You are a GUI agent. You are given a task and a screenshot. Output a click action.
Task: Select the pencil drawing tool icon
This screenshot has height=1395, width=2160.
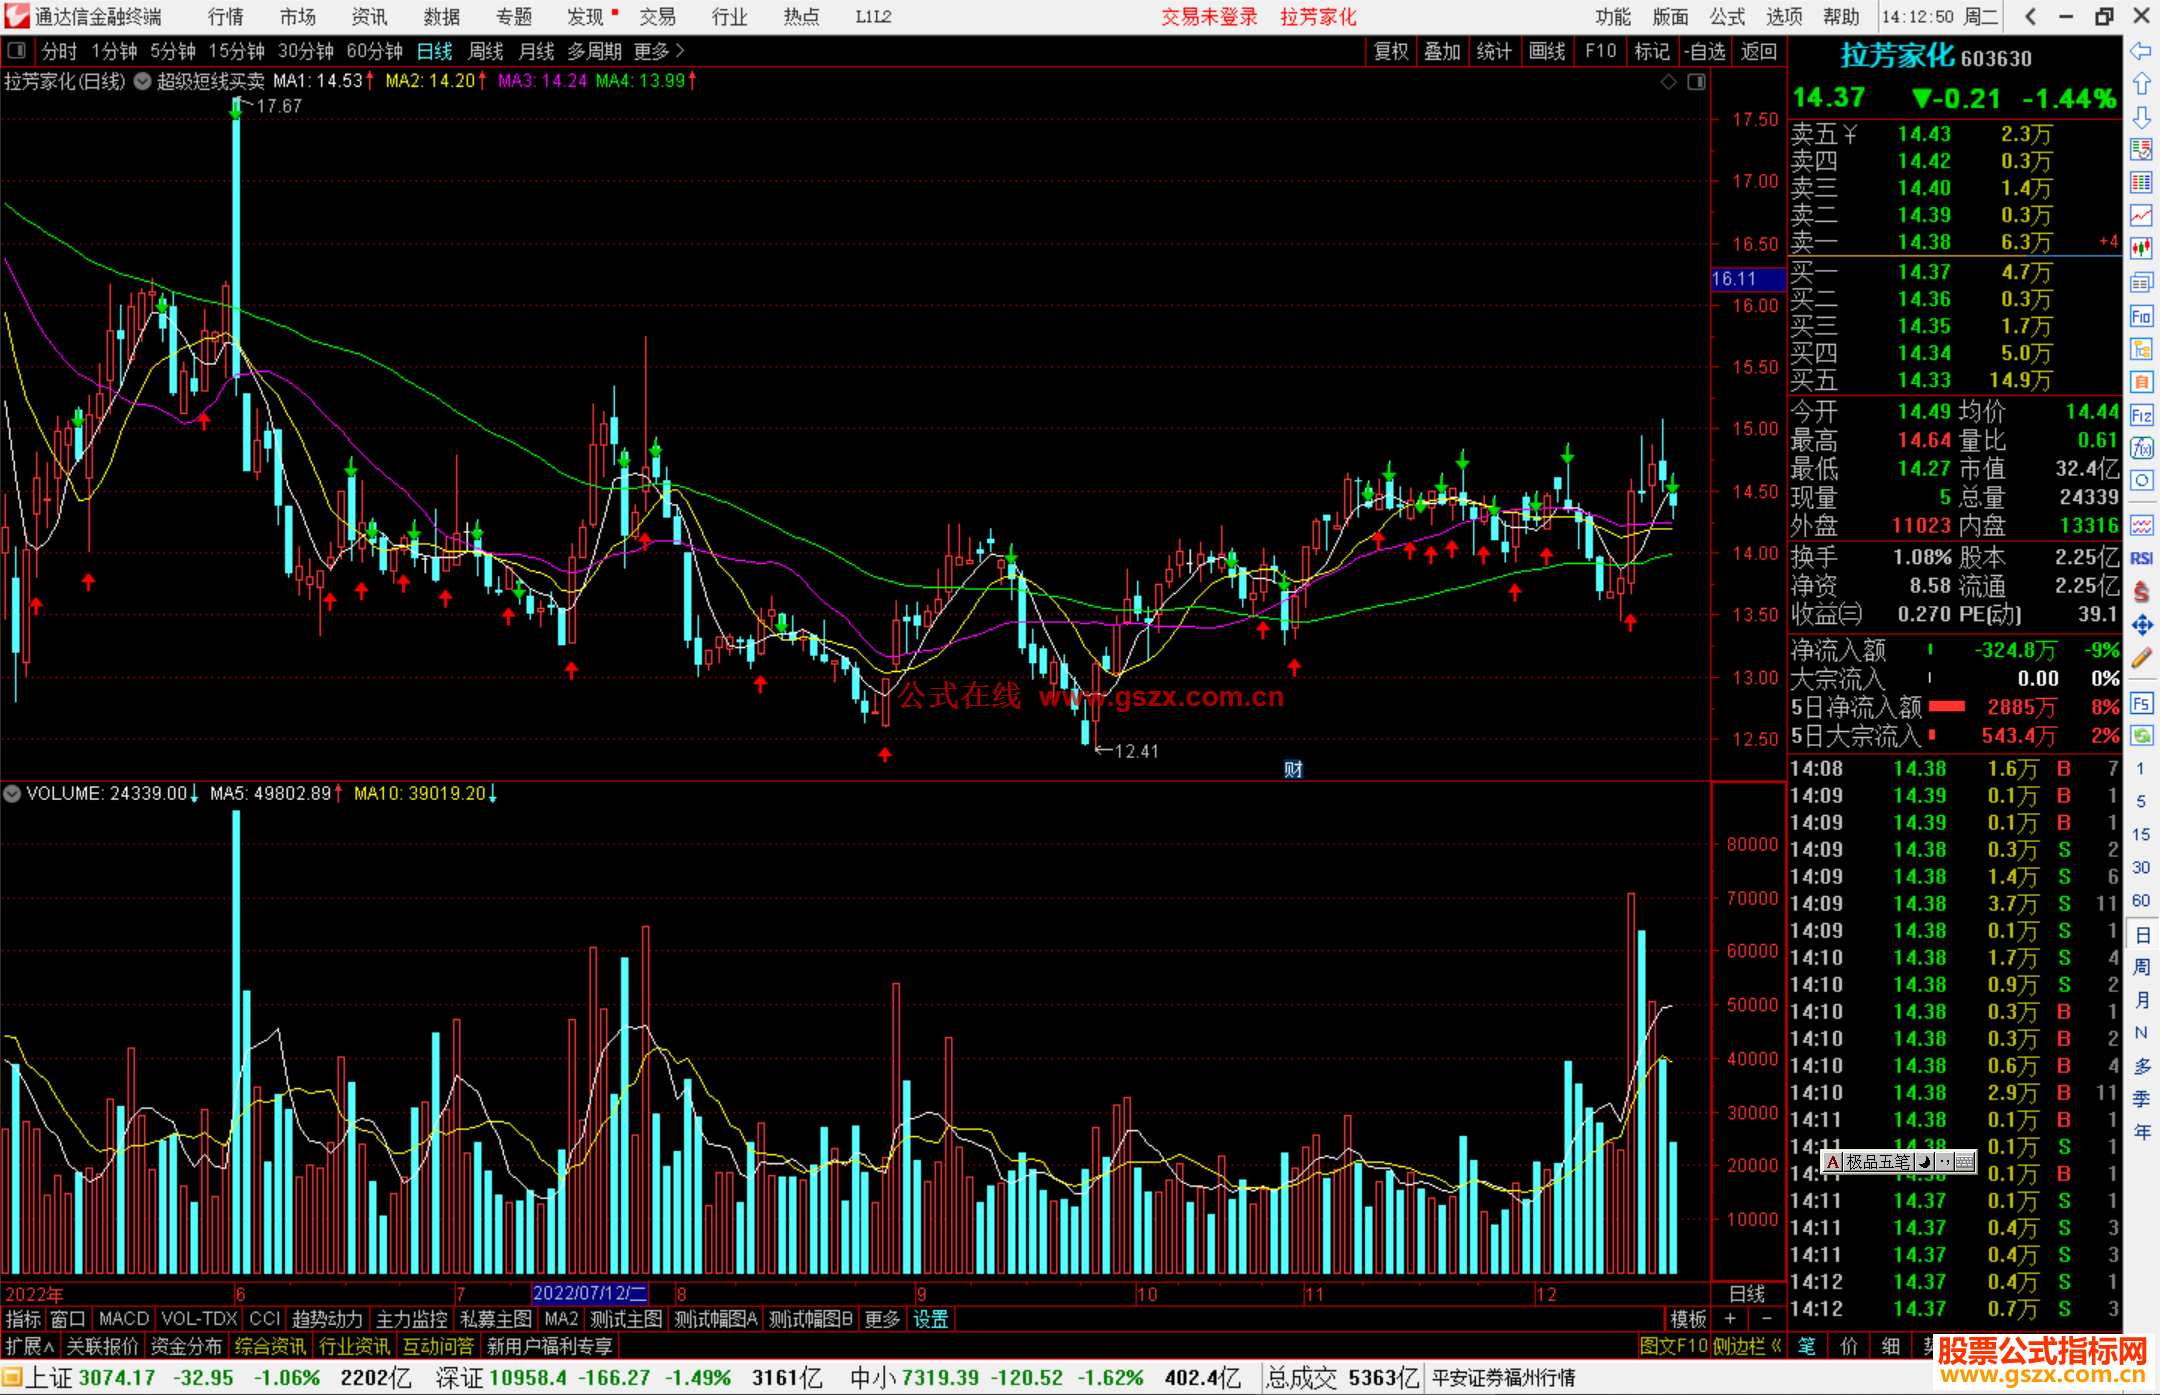[2141, 658]
